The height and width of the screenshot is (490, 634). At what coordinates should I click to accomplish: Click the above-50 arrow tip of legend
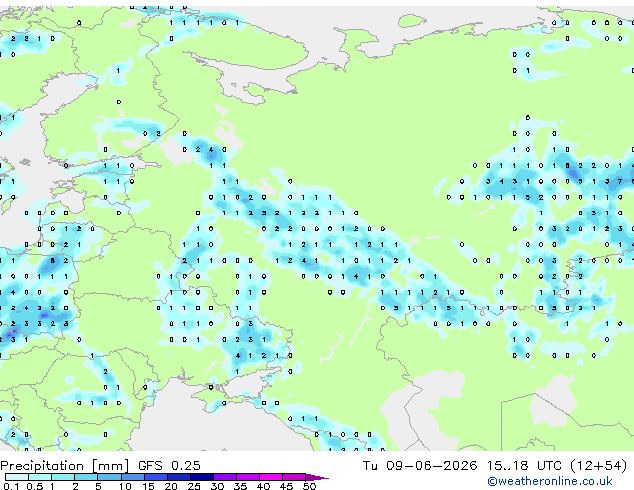click(x=317, y=477)
